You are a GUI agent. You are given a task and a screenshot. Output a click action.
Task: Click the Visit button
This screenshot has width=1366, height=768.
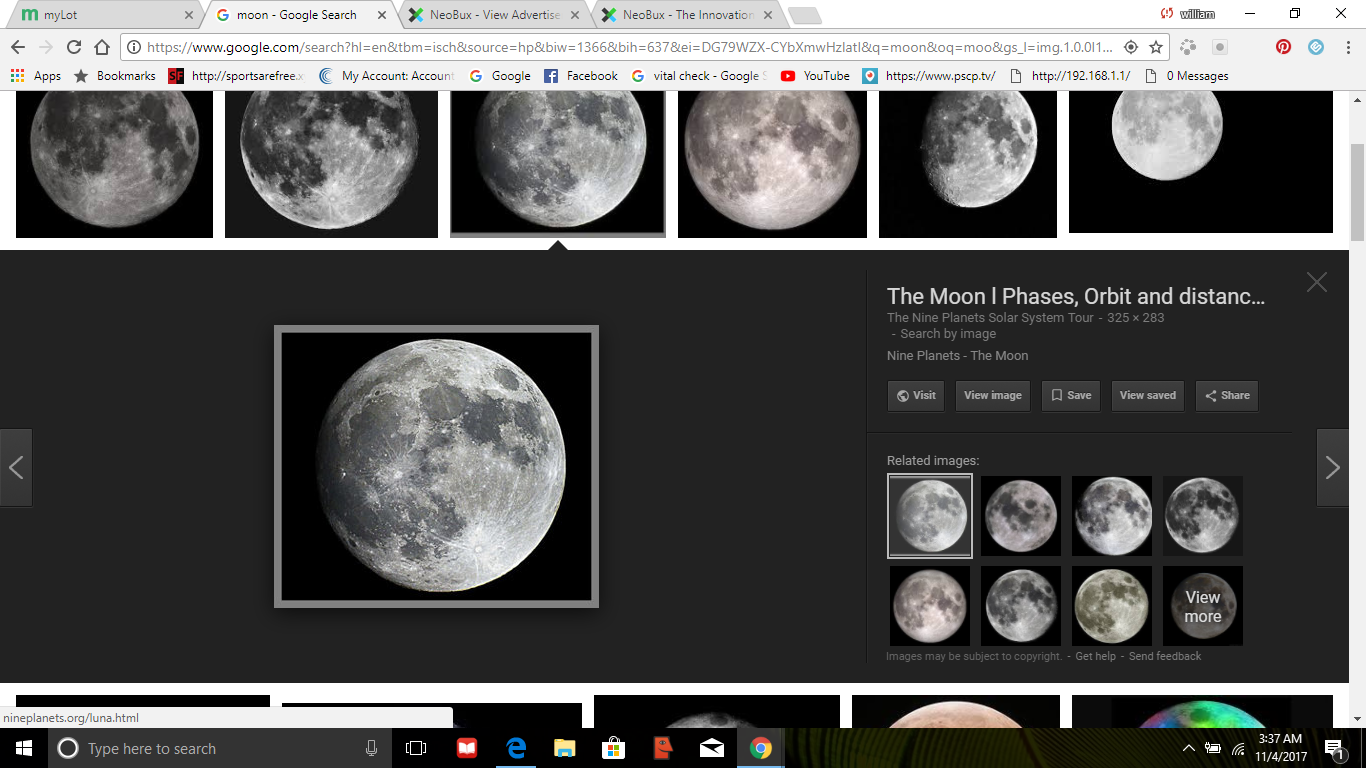tap(916, 395)
